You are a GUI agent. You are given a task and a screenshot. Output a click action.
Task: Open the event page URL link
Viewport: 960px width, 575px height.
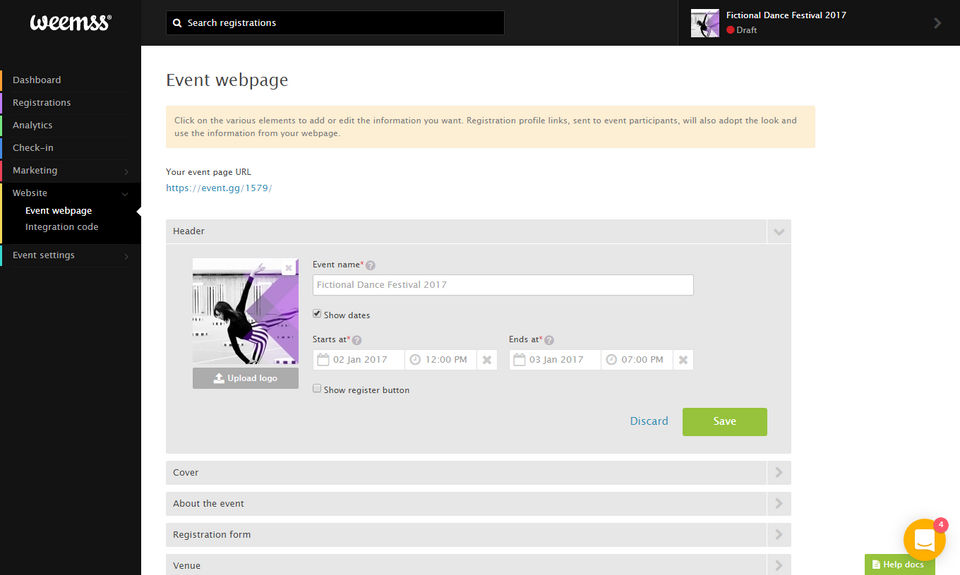pos(219,188)
